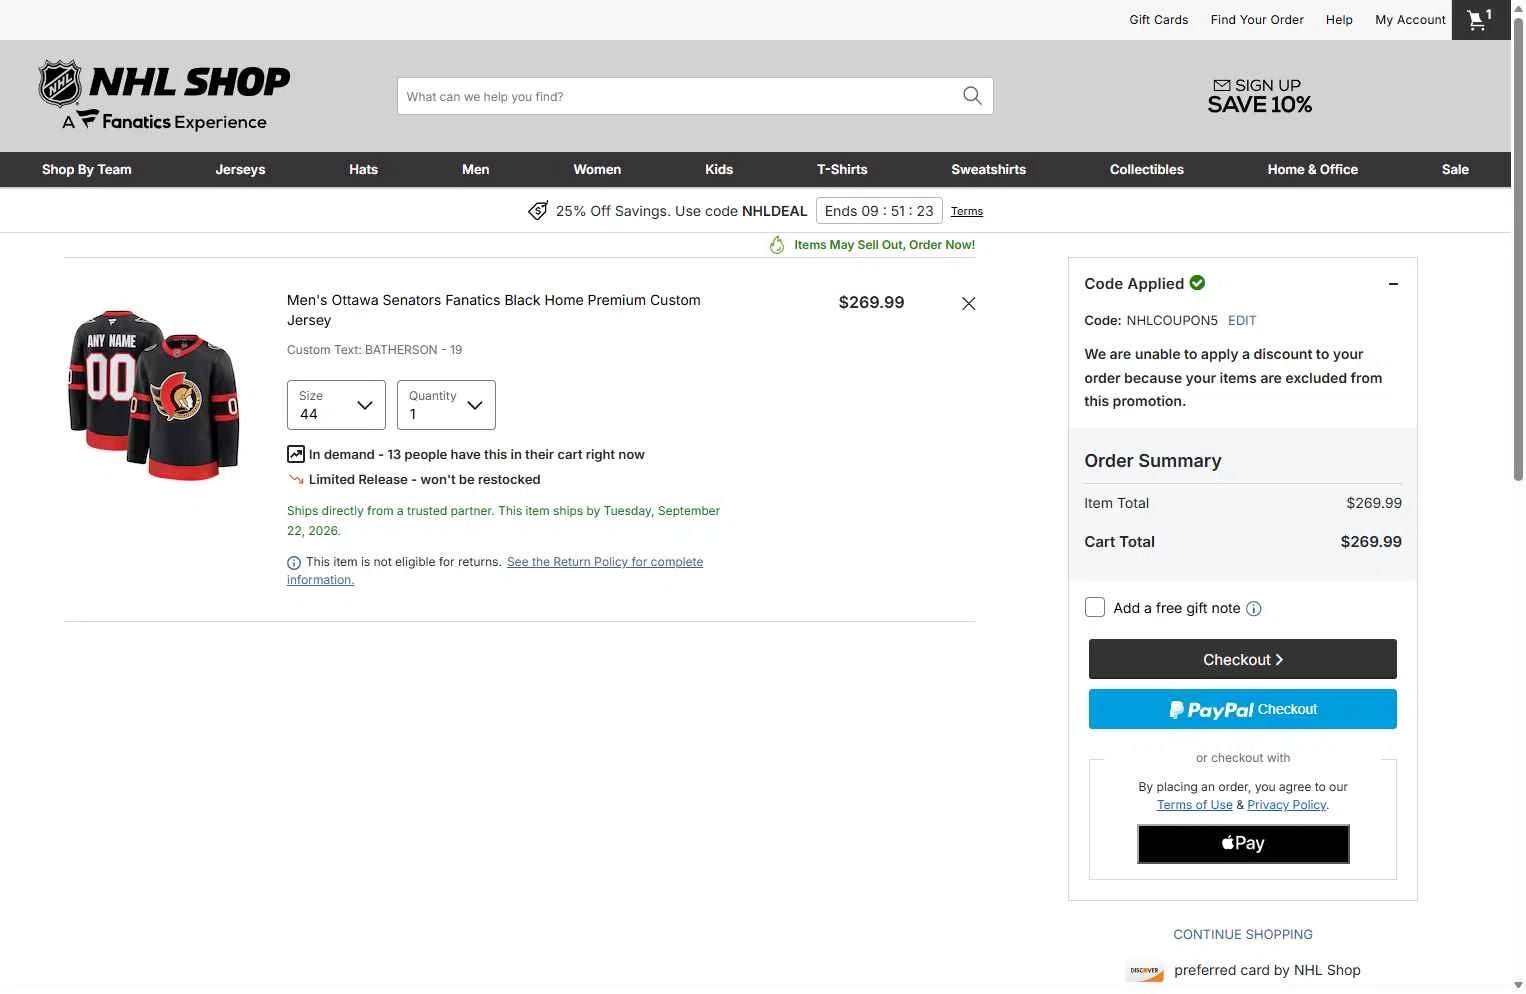Open the Quantity dropdown
Viewport: 1526px width, 994px height.
(446, 405)
